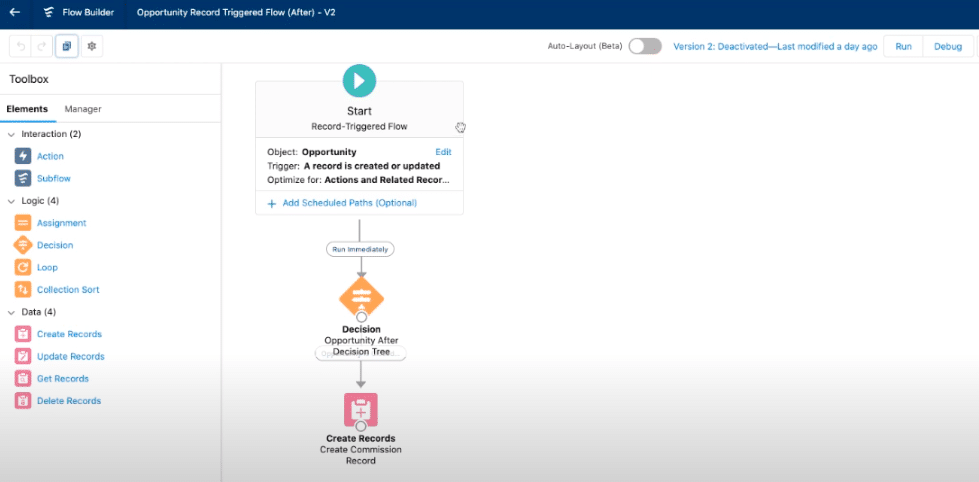
Task: Select the Subflow element icon
Action: [23, 179]
